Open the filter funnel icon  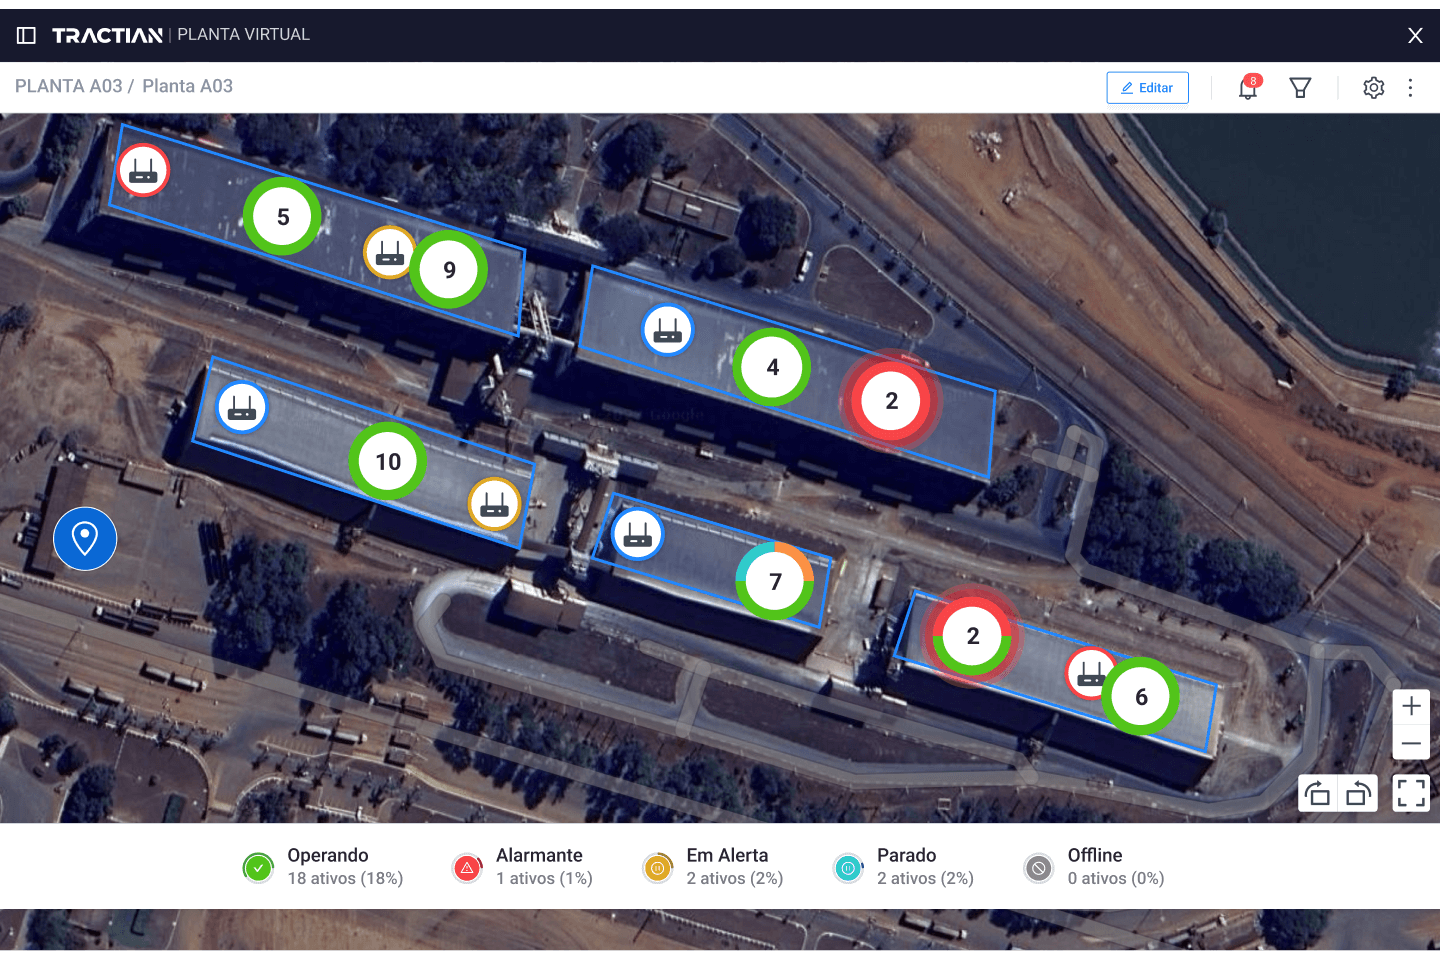point(1300,88)
